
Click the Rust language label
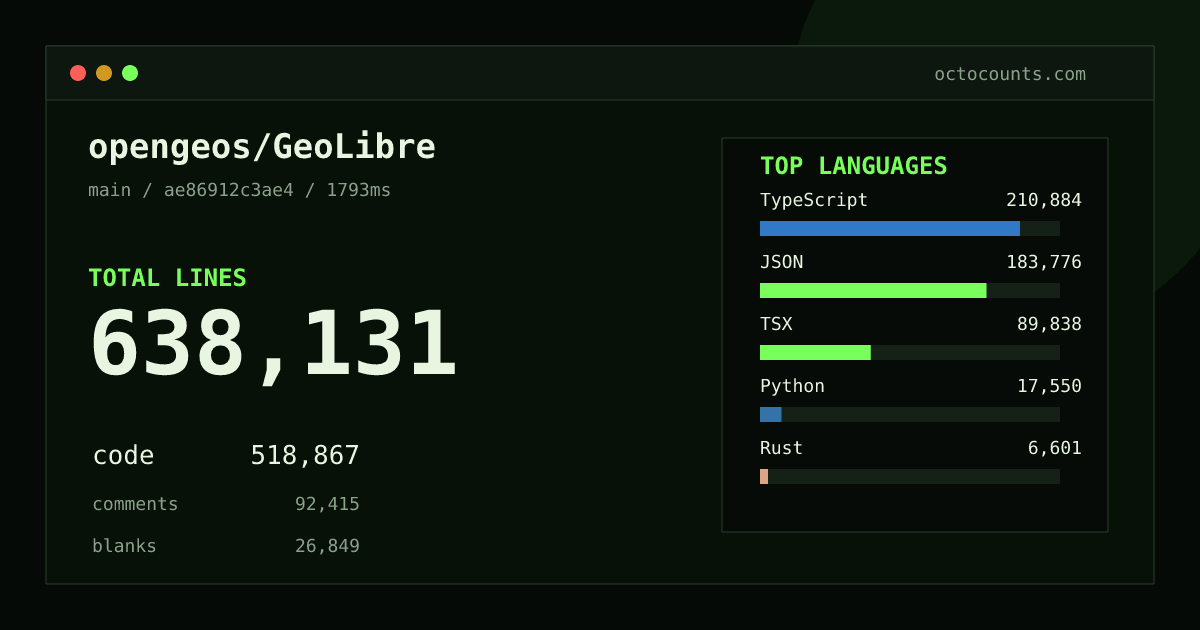[x=781, y=448]
